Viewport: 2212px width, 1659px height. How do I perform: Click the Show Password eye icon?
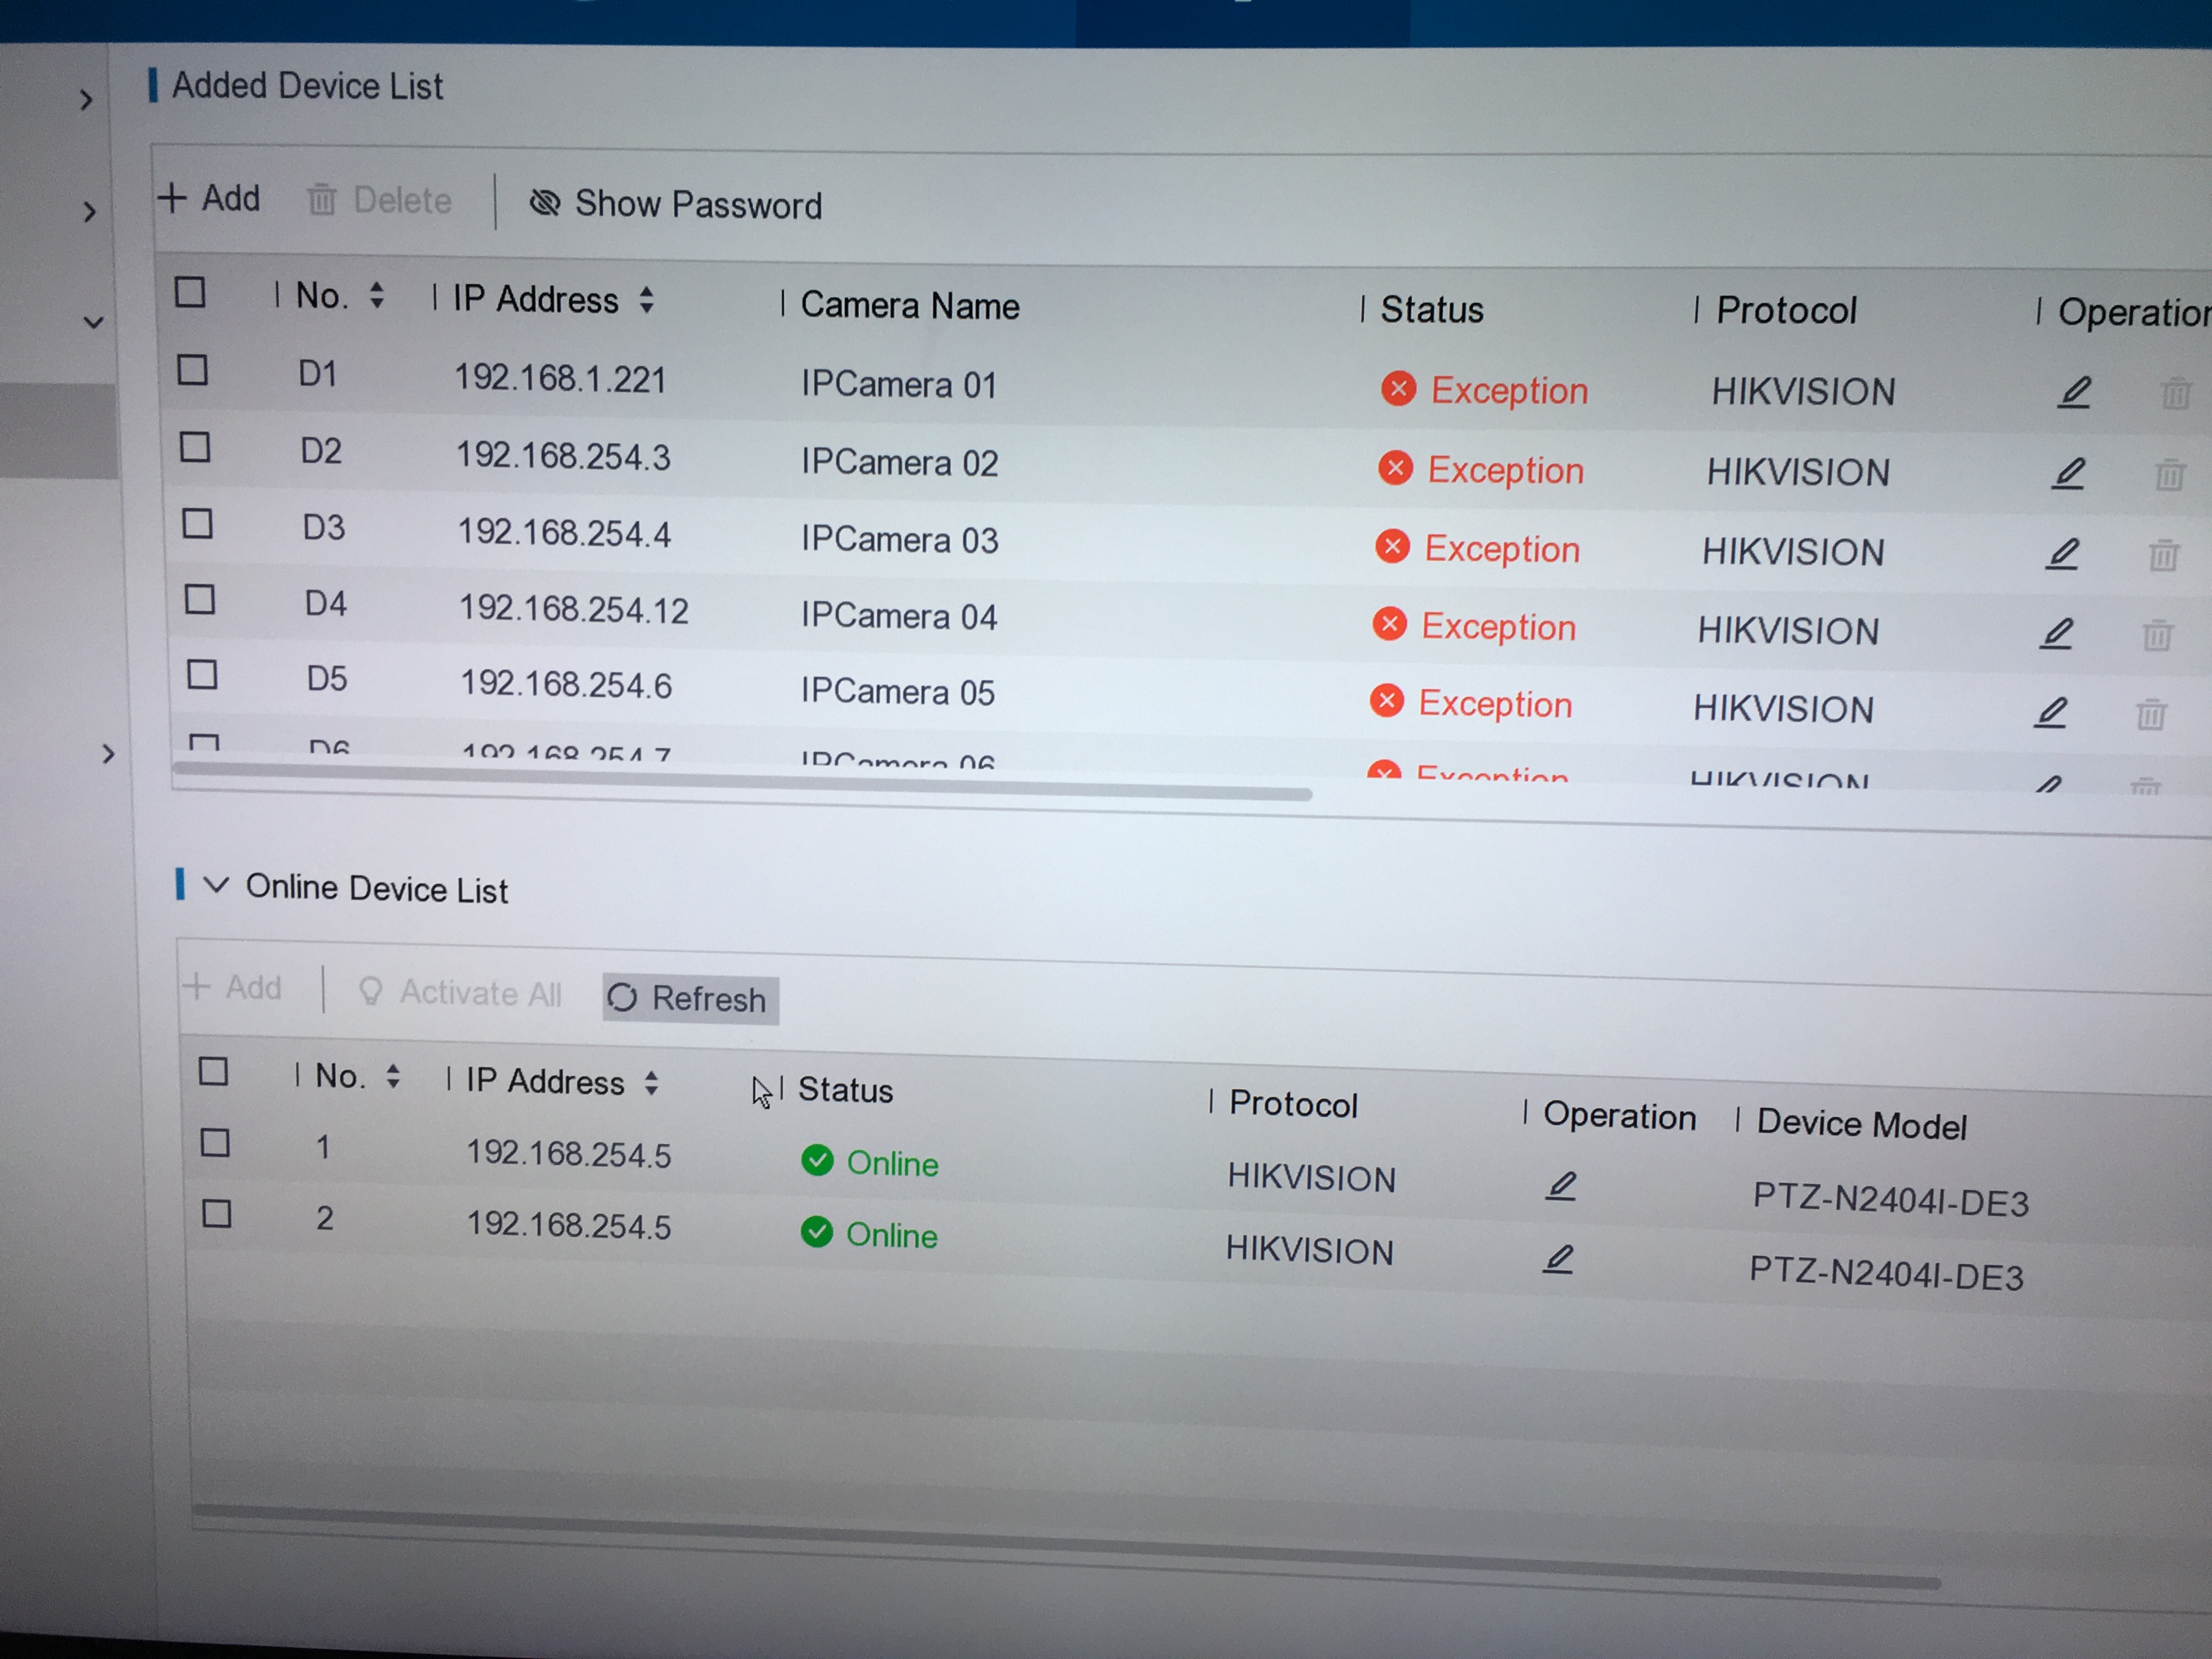click(x=545, y=203)
